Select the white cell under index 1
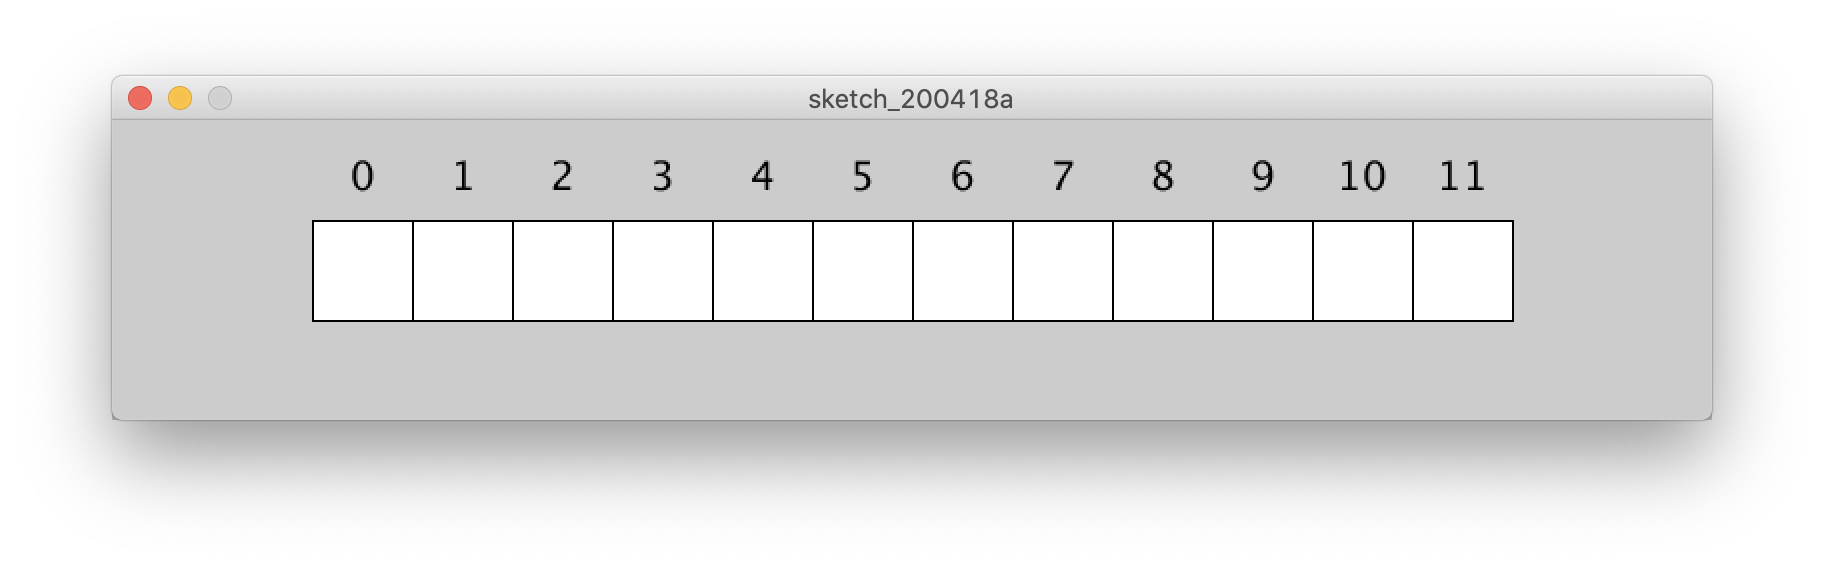Viewport: 1824px width, 568px height. click(463, 271)
